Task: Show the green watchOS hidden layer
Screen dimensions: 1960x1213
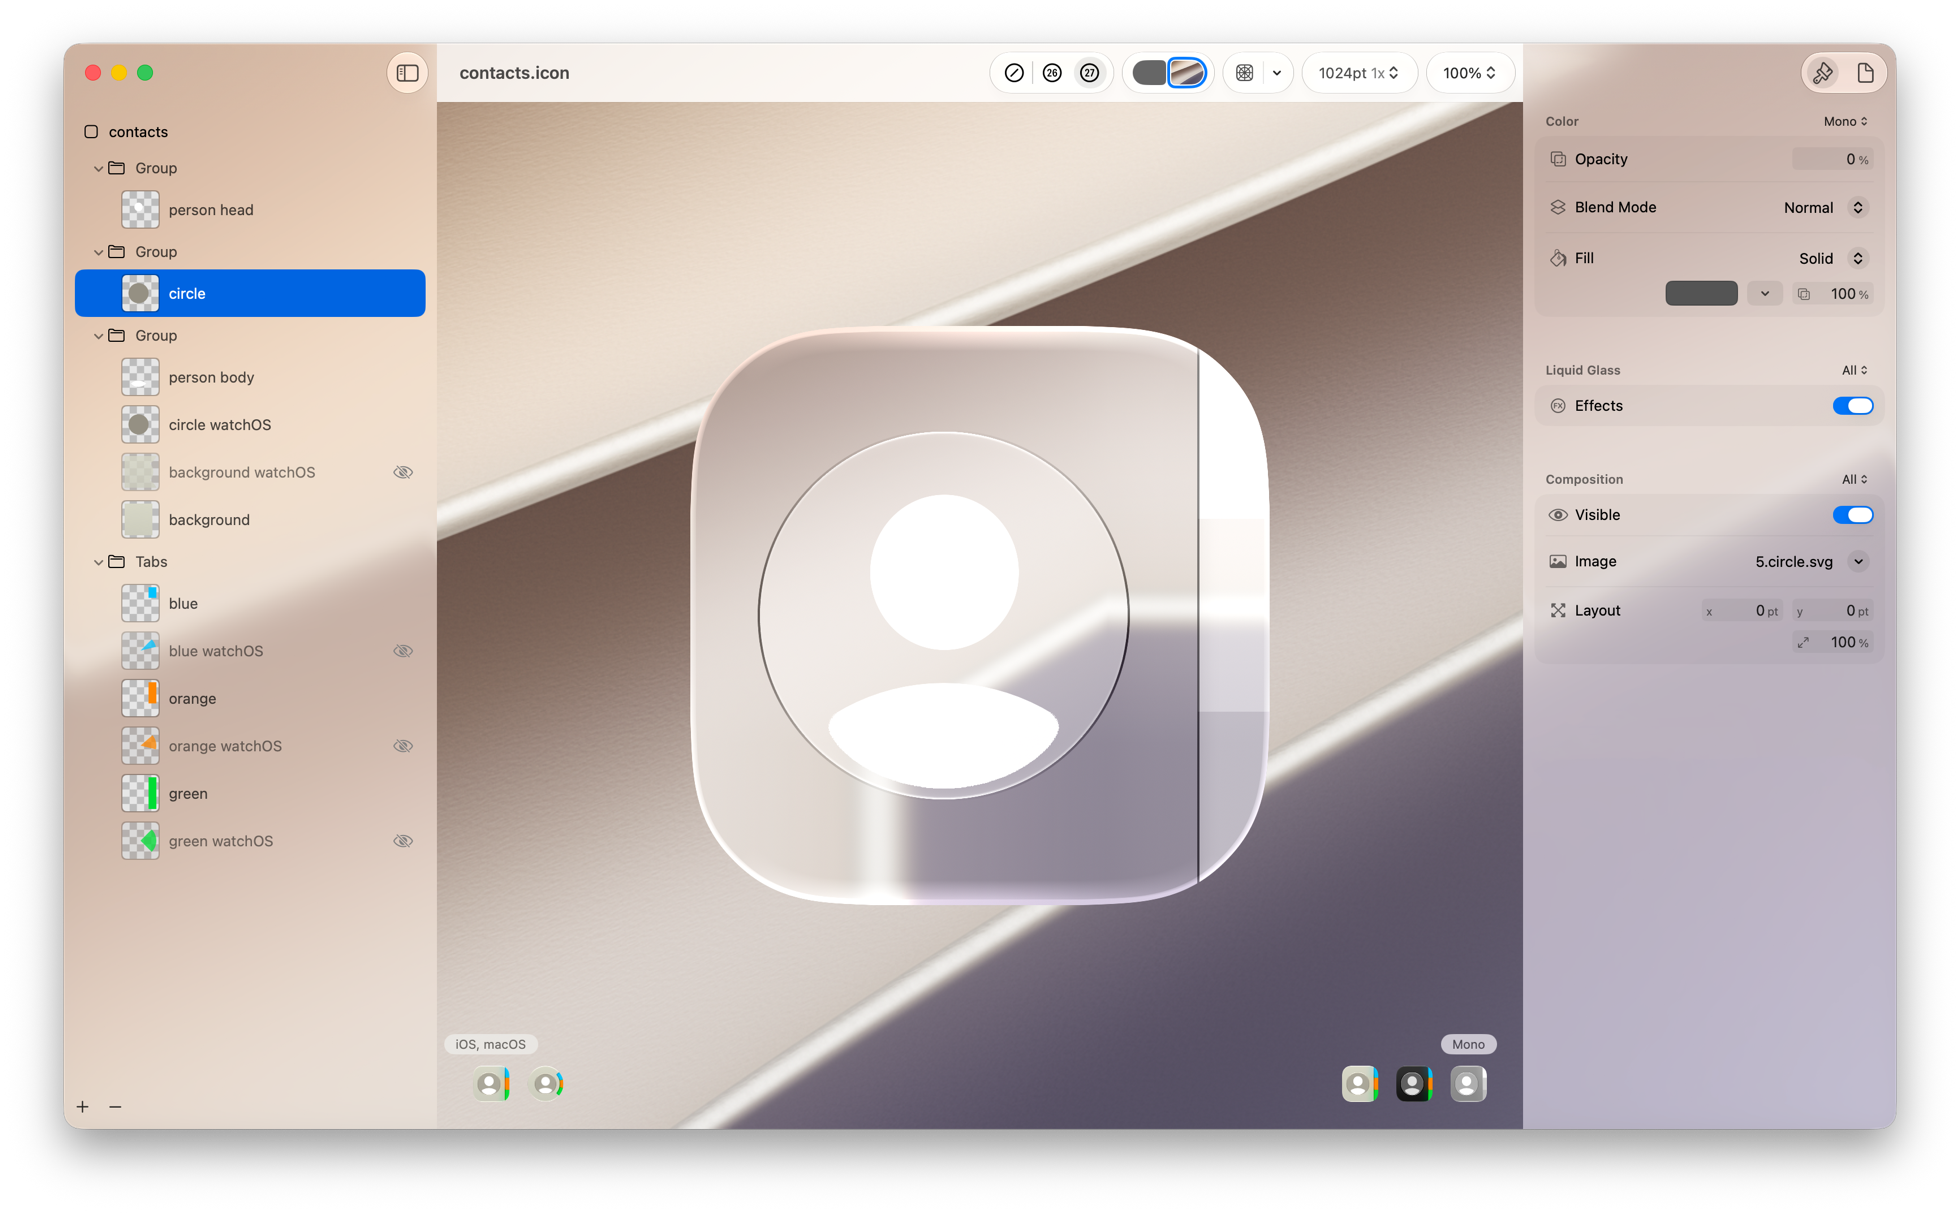Action: [403, 841]
